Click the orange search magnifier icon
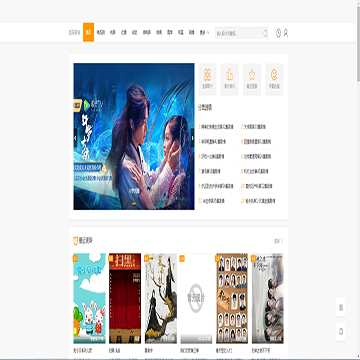 265,33
